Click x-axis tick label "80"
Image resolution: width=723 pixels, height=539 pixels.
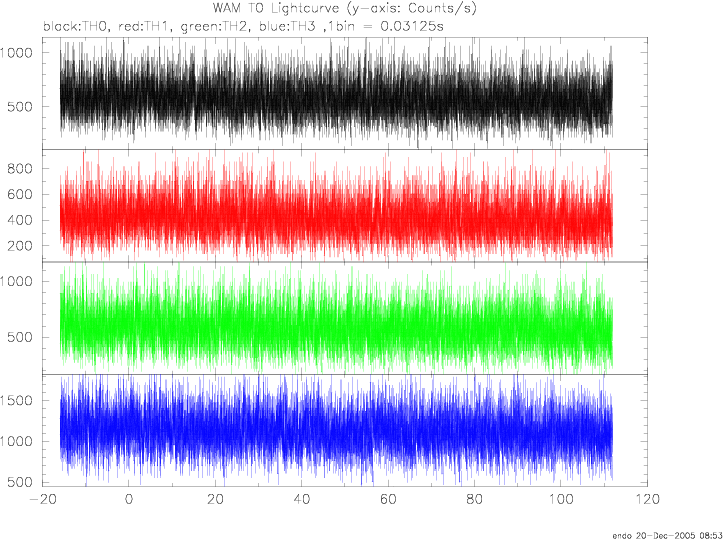click(474, 499)
